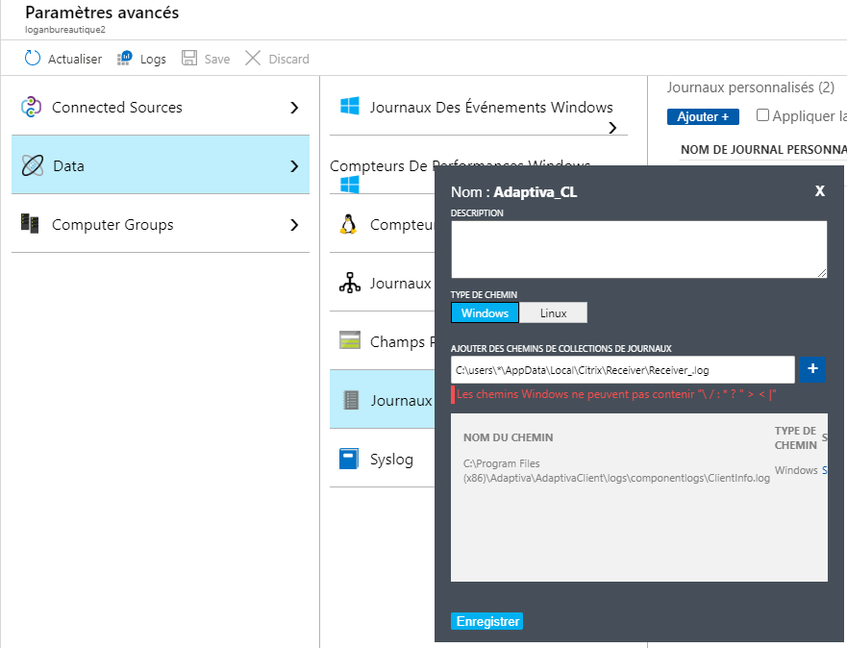Click the plus button to add path
Viewport: 847px width, 648px height.
(x=812, y=370)
